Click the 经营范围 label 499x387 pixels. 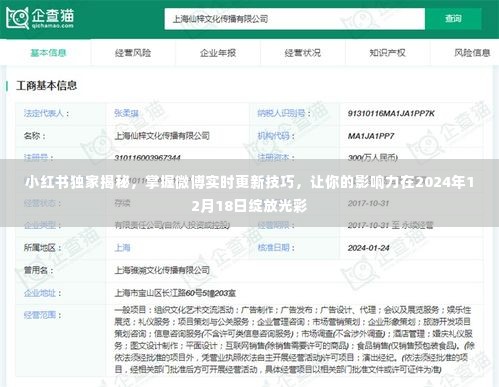[x=42, y=315]
